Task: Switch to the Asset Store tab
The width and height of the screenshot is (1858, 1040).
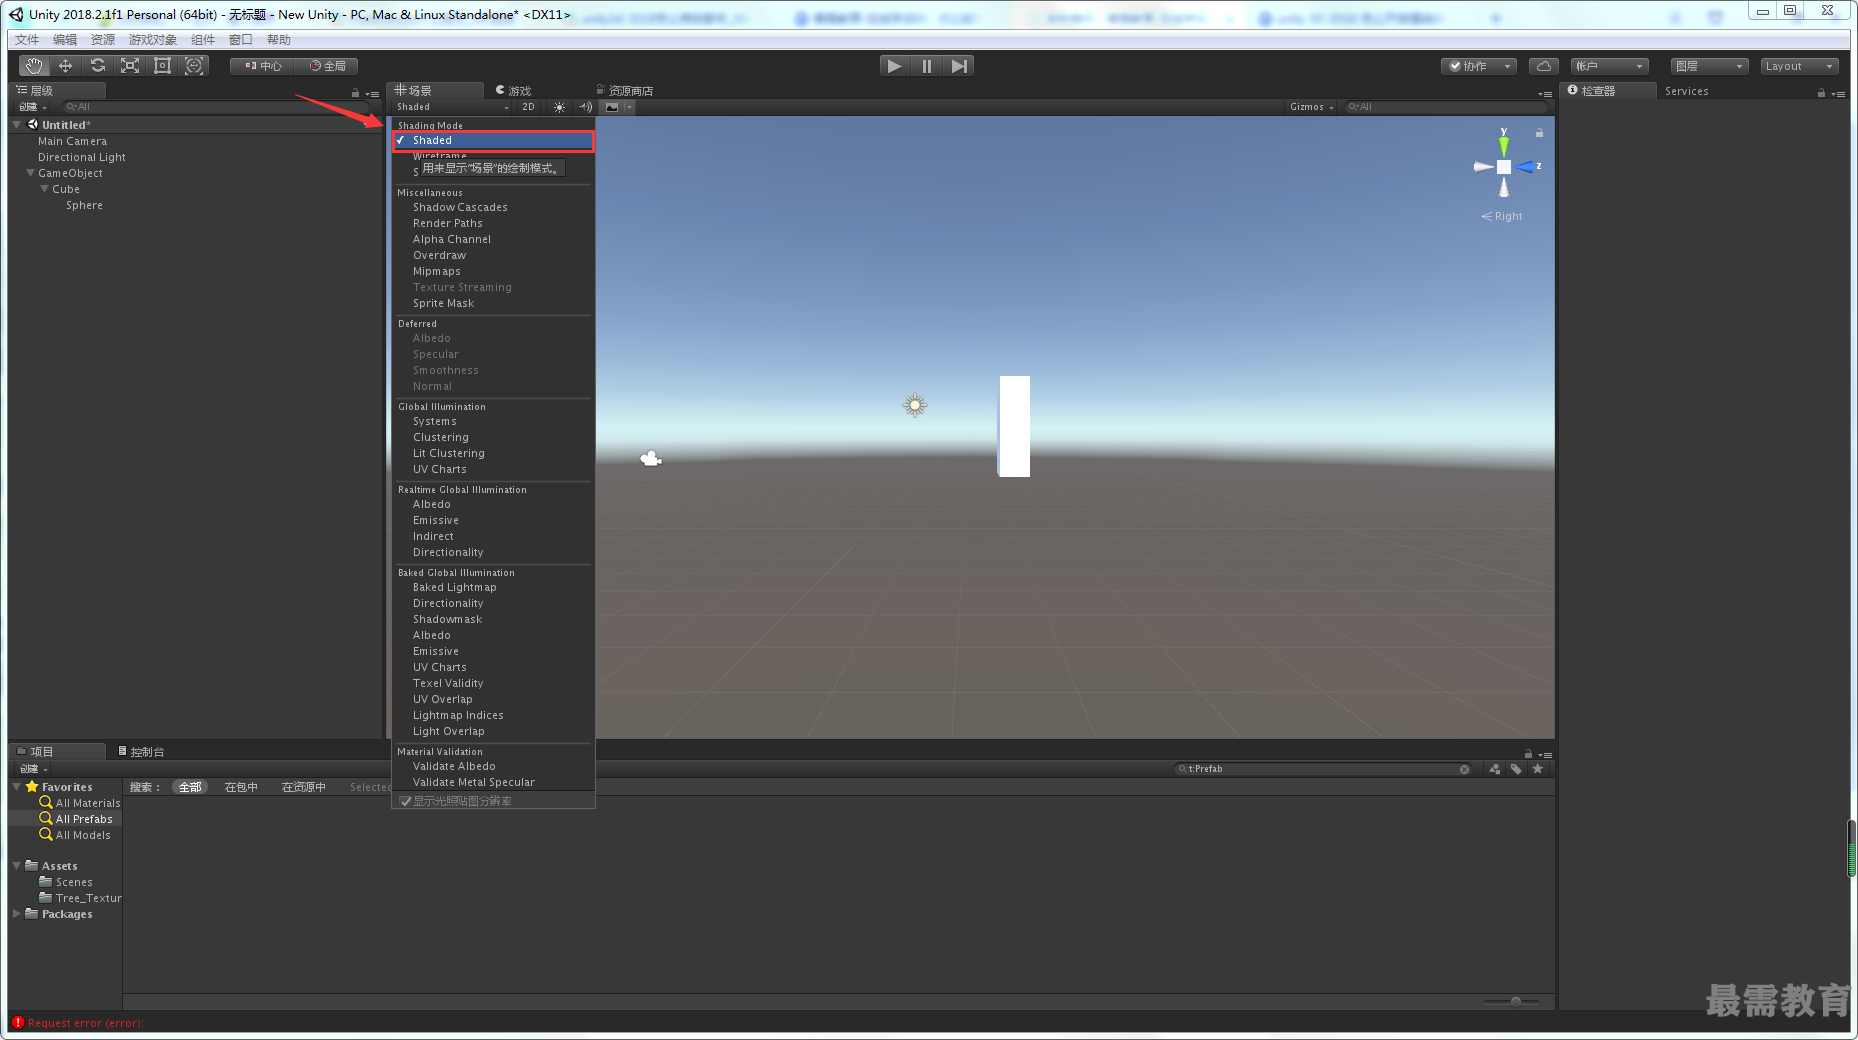Action: pyautogui.click(x=624, y=91)
